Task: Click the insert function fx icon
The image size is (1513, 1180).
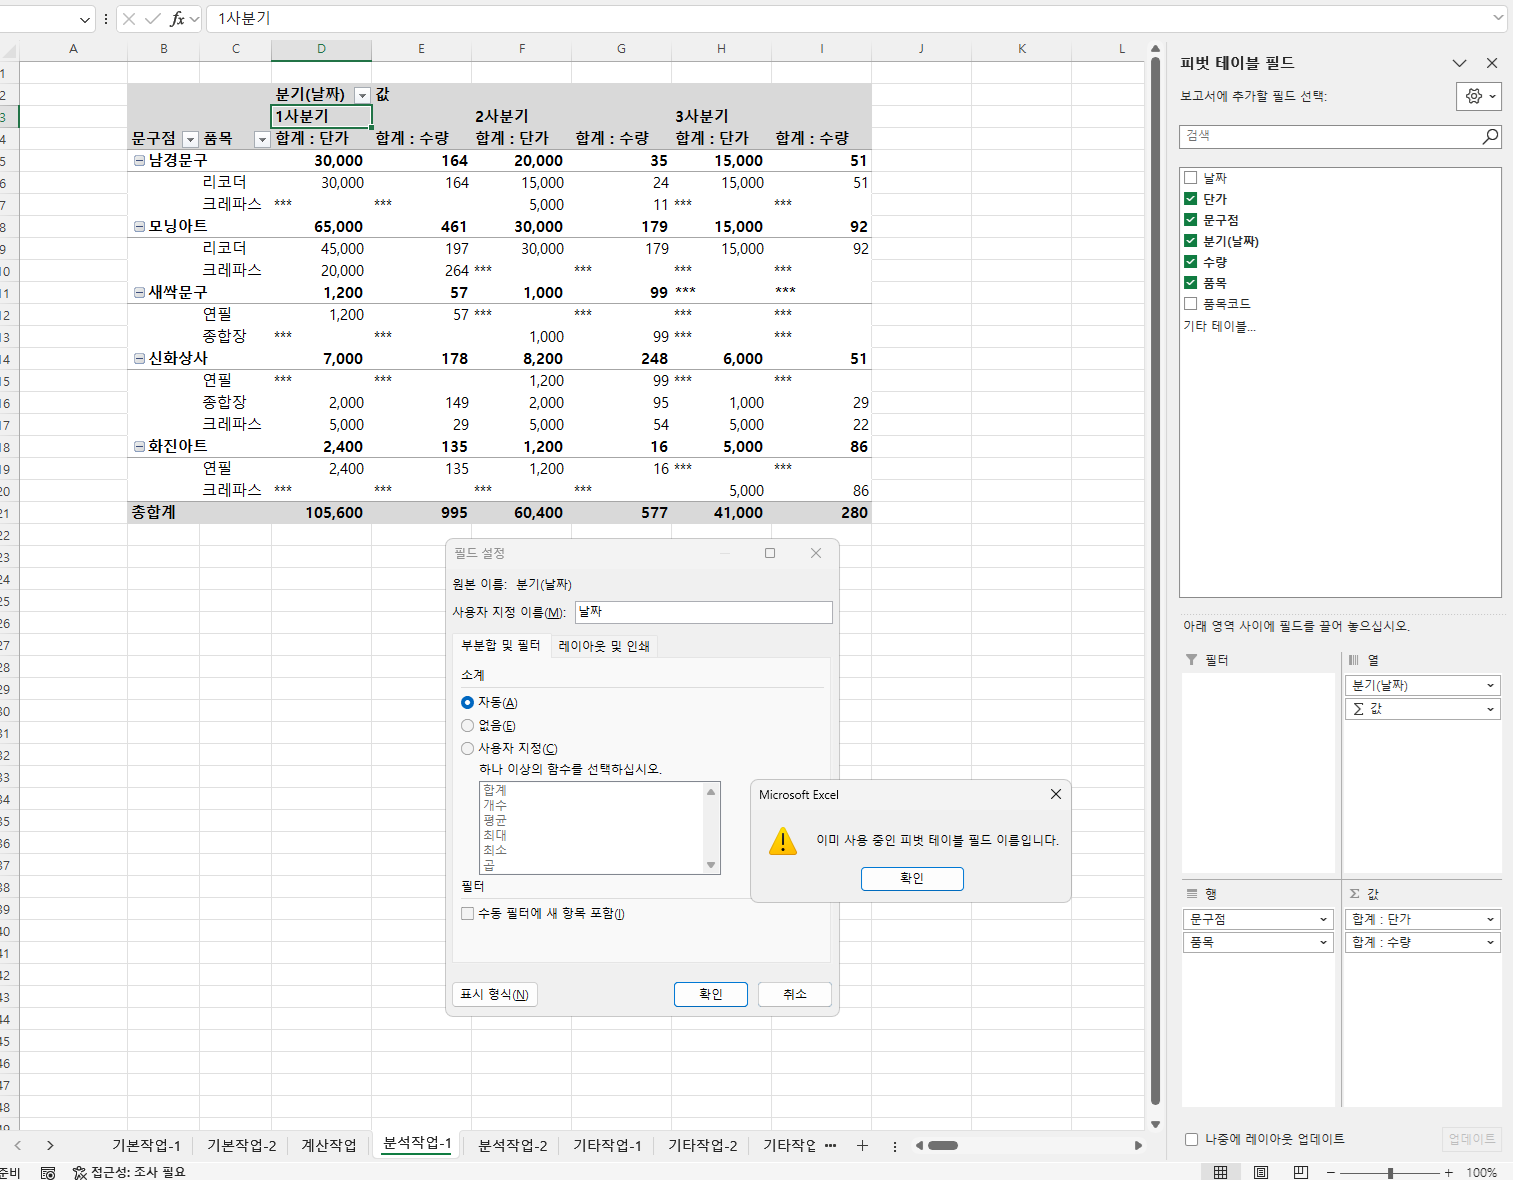Action: (x=177, y=19)
